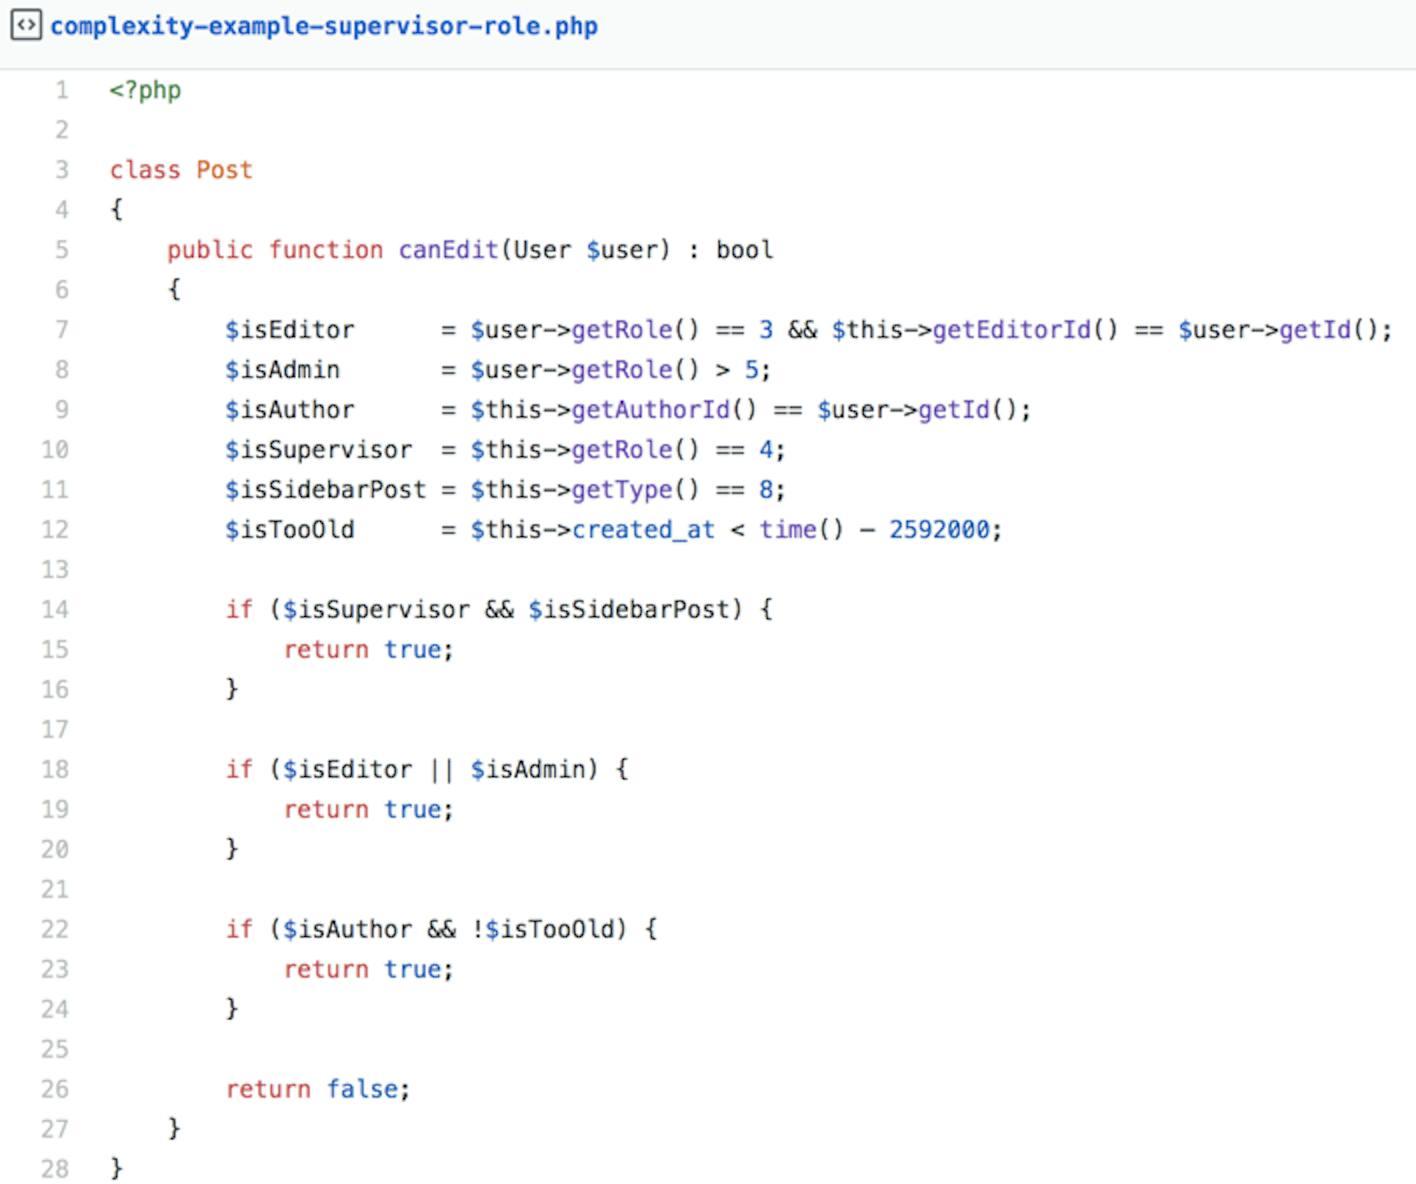Click getType() call on line 11

pyautogui.click(x=635, y=490)
